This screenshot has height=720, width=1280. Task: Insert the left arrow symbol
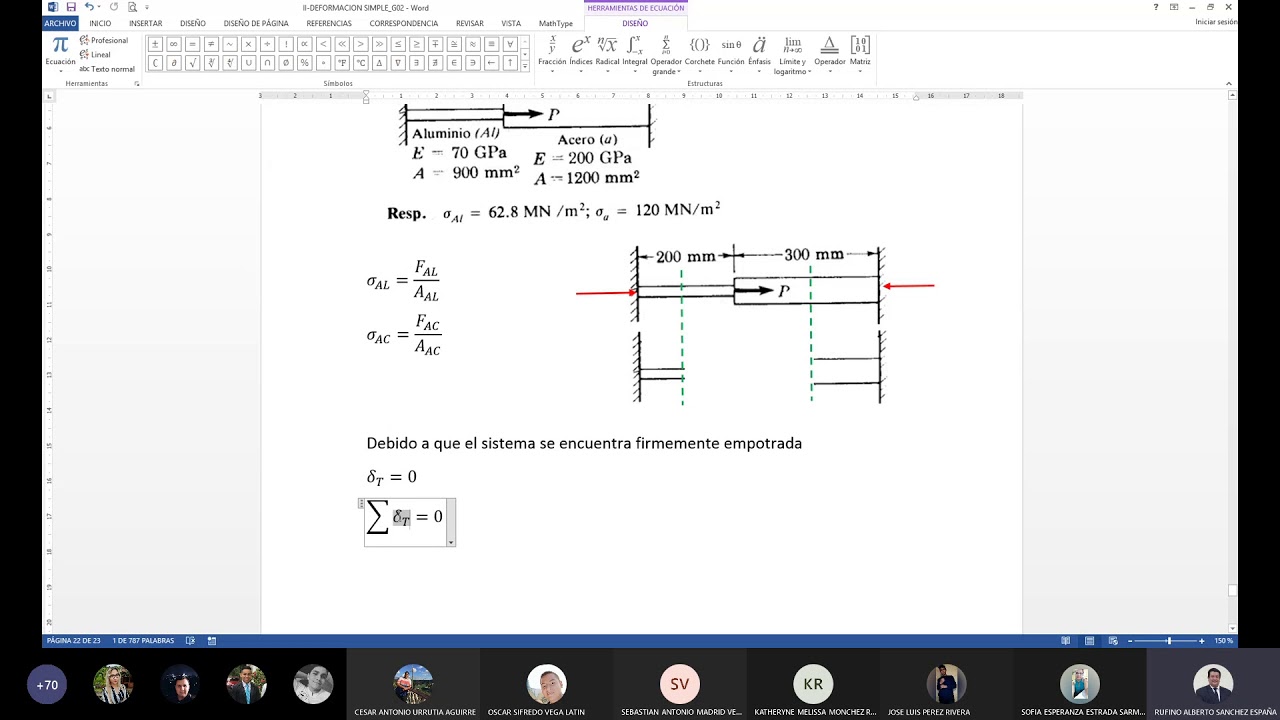coord(491,63)
